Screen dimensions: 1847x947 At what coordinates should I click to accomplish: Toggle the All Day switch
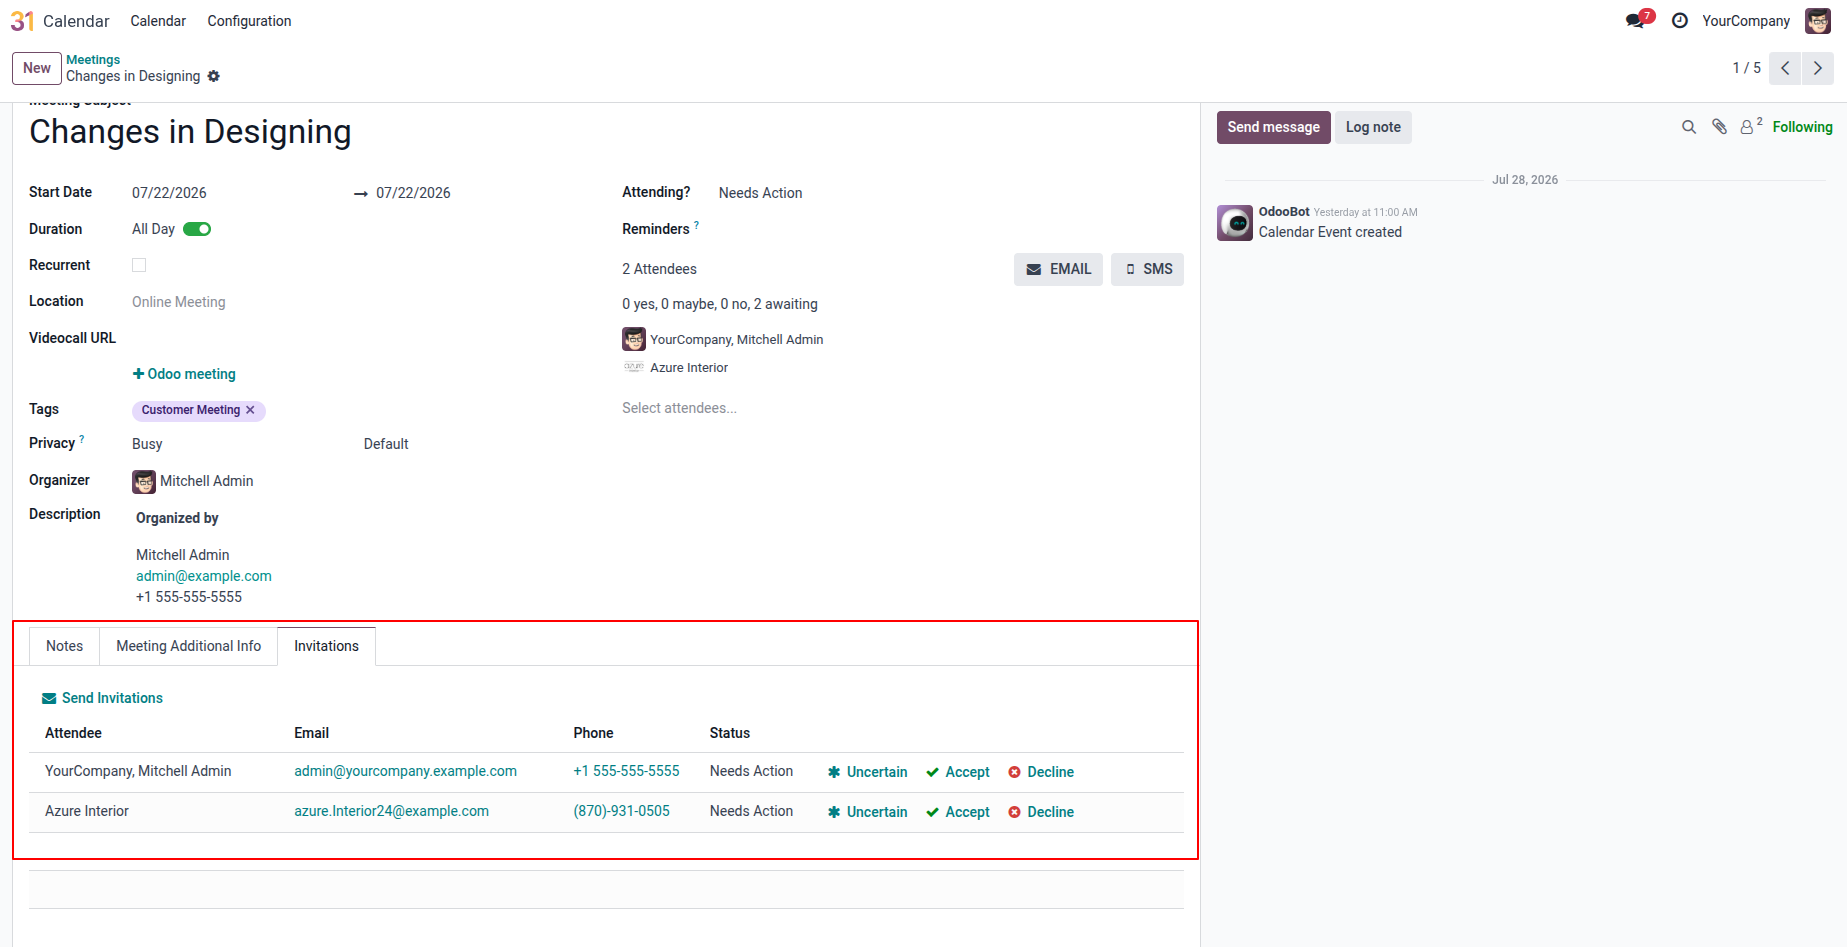pos(197,229)
